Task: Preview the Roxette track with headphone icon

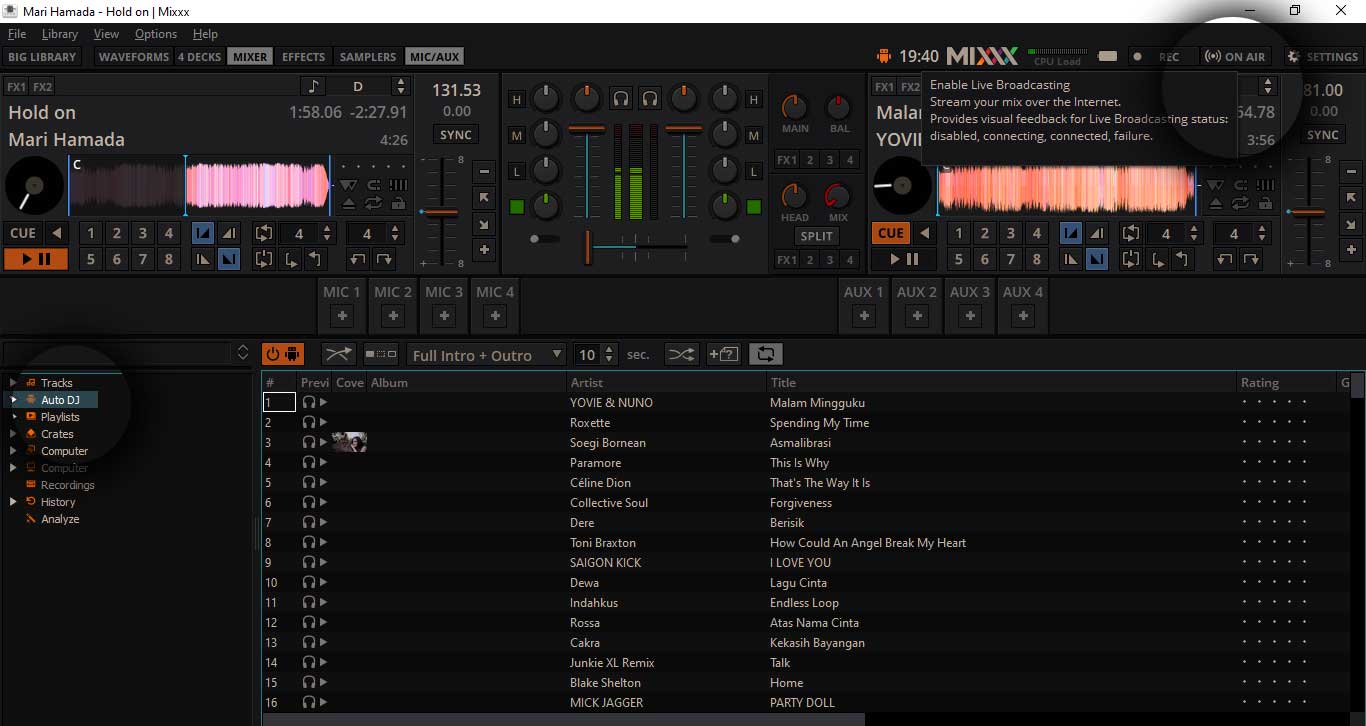Action: (309, 423)
